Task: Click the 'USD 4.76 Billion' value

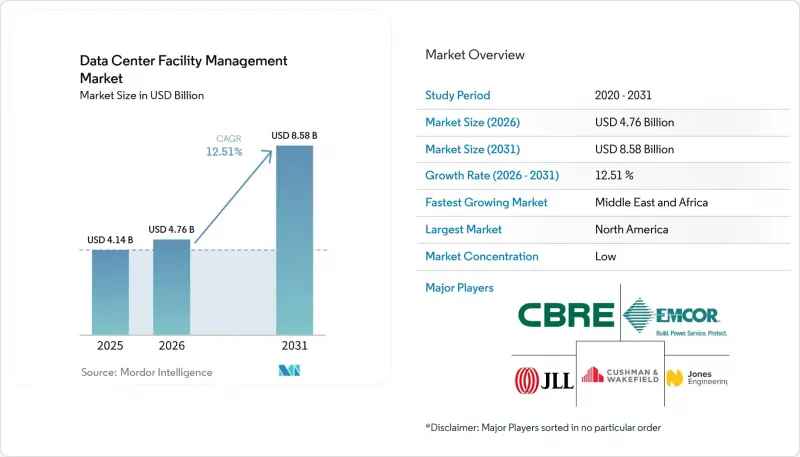Action: tap(635, 122)
